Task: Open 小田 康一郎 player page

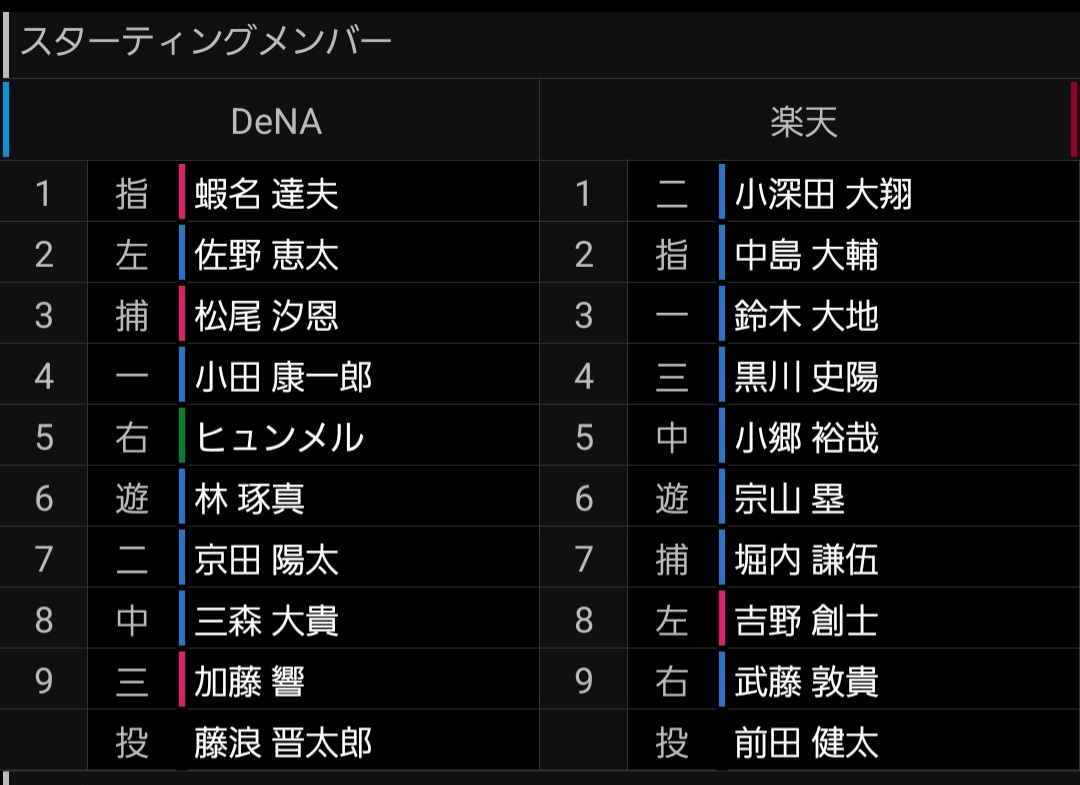Action: 283,377
